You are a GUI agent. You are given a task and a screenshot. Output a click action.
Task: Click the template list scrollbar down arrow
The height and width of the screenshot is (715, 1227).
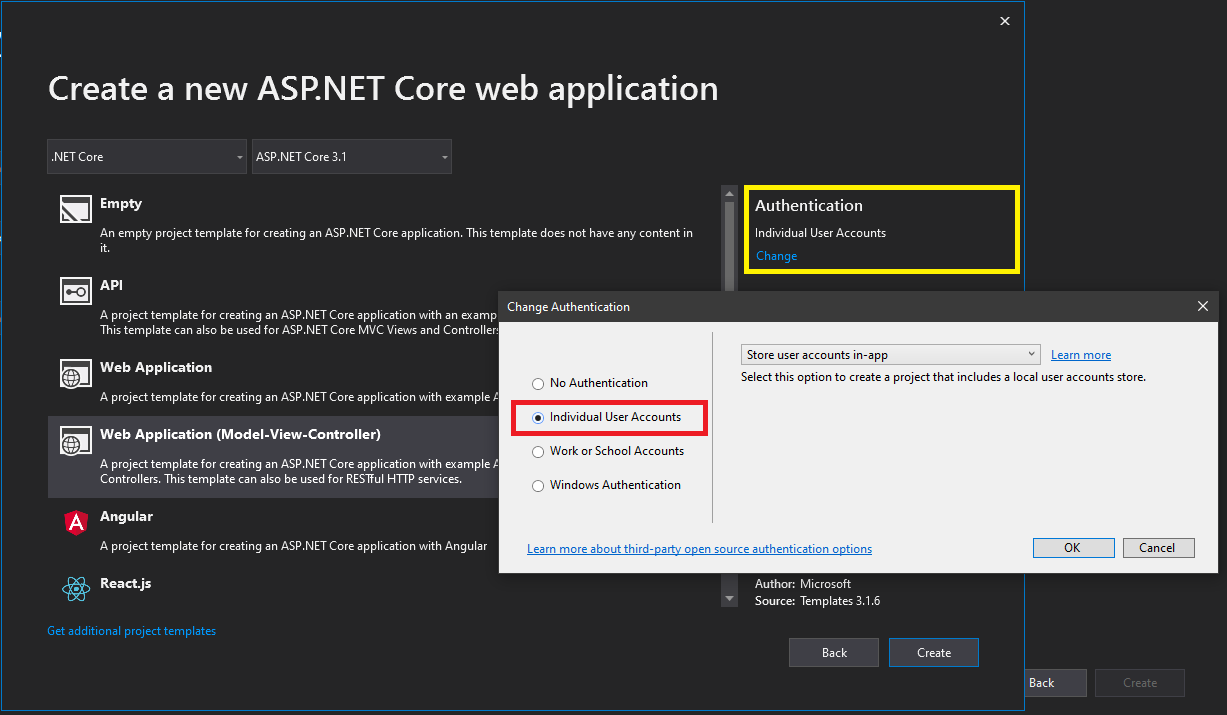coord(729,598)
